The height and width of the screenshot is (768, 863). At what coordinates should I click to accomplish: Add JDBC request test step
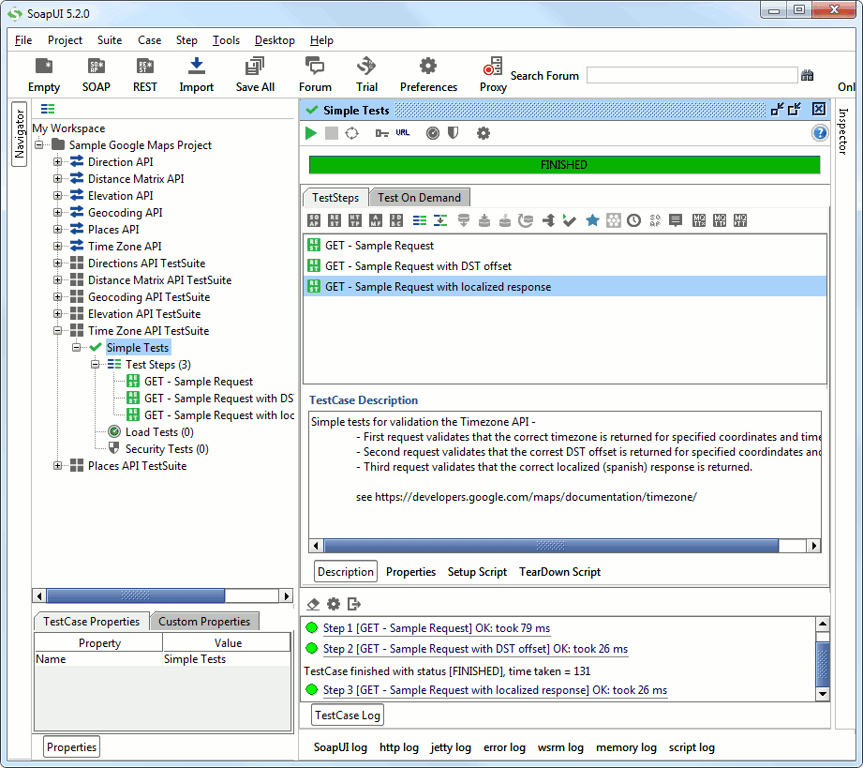click(396, 221)
